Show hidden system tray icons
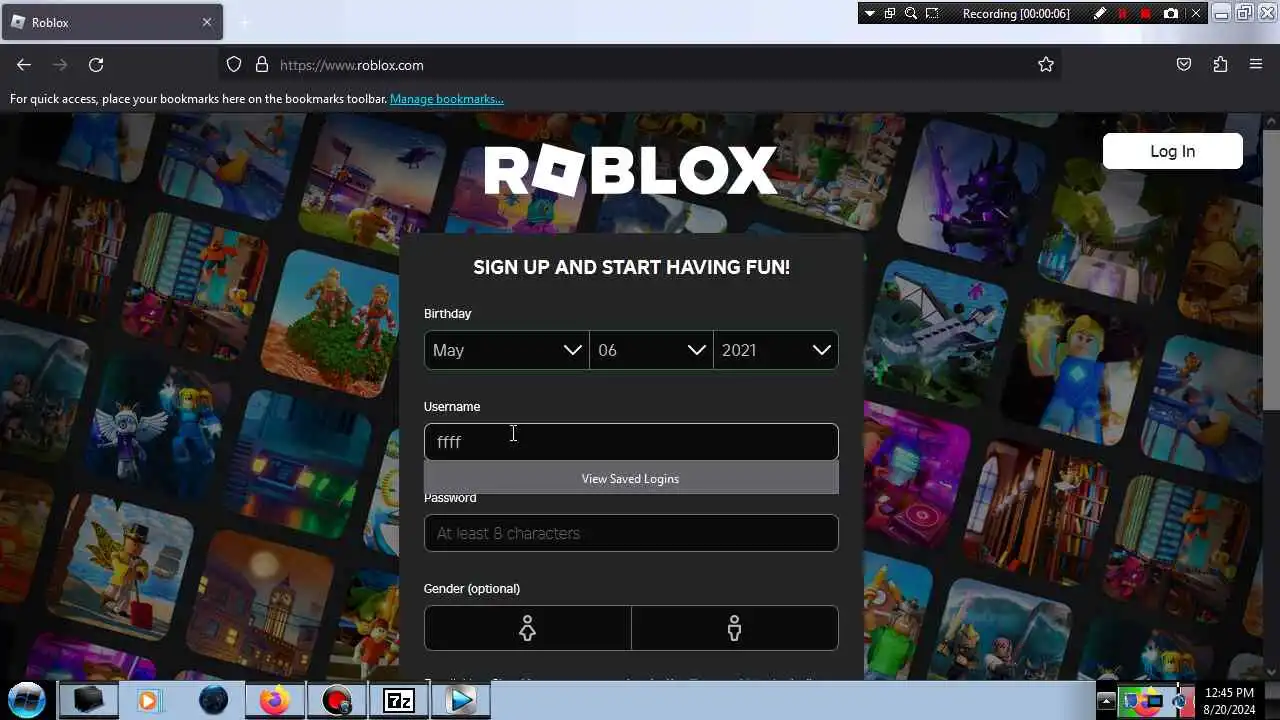 pos(1106,701)
